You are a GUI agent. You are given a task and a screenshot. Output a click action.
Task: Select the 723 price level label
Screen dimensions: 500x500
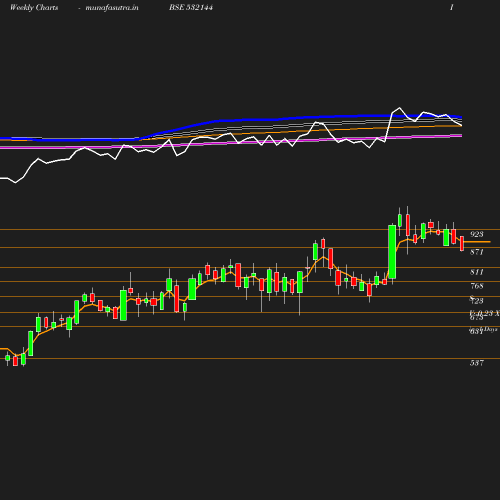click(x=477, y=301)
